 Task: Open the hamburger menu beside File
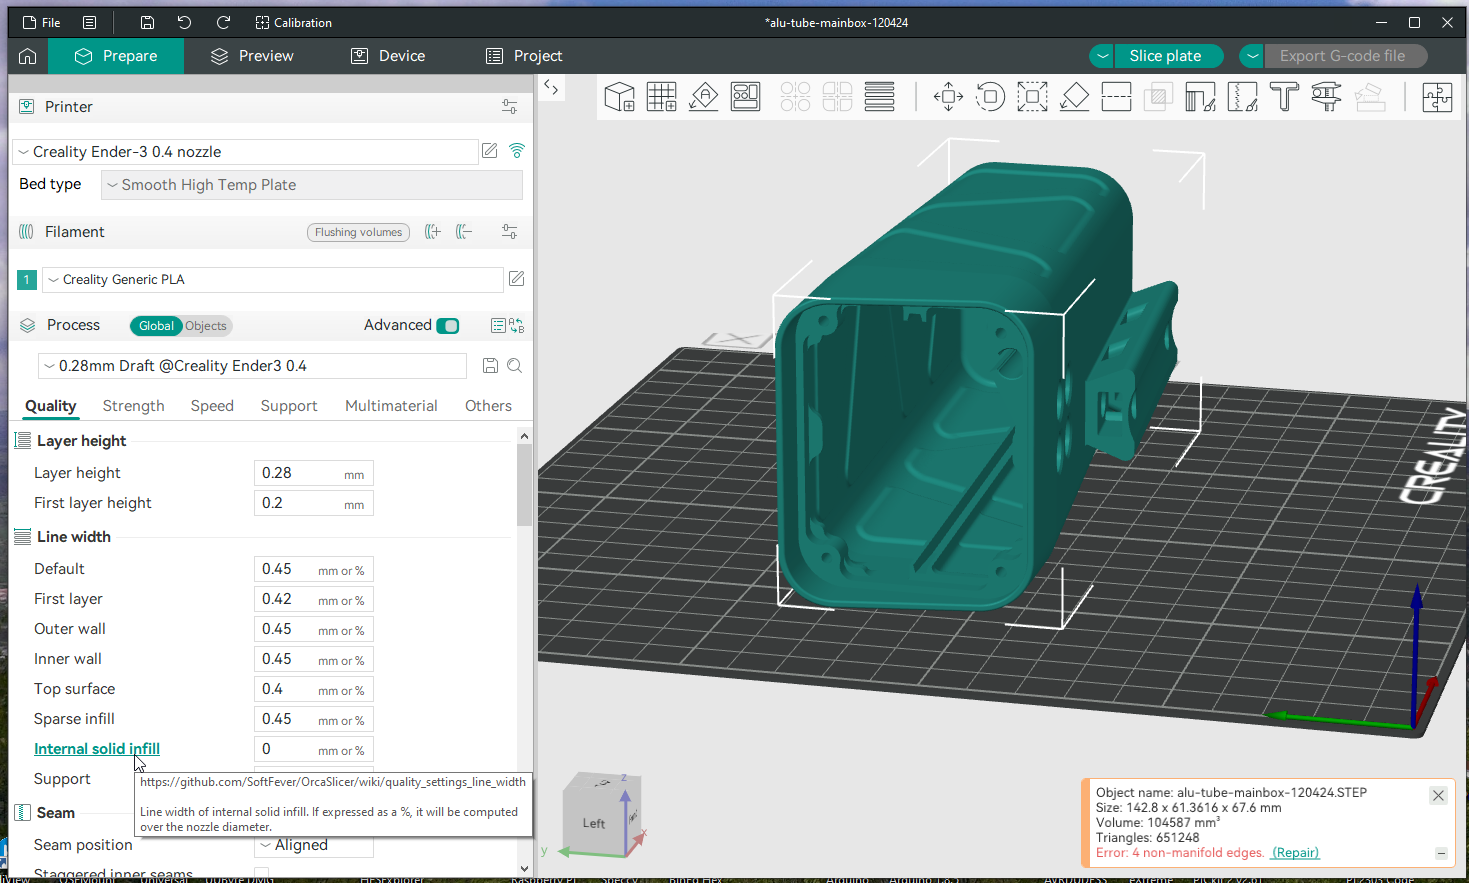(90, 22)
